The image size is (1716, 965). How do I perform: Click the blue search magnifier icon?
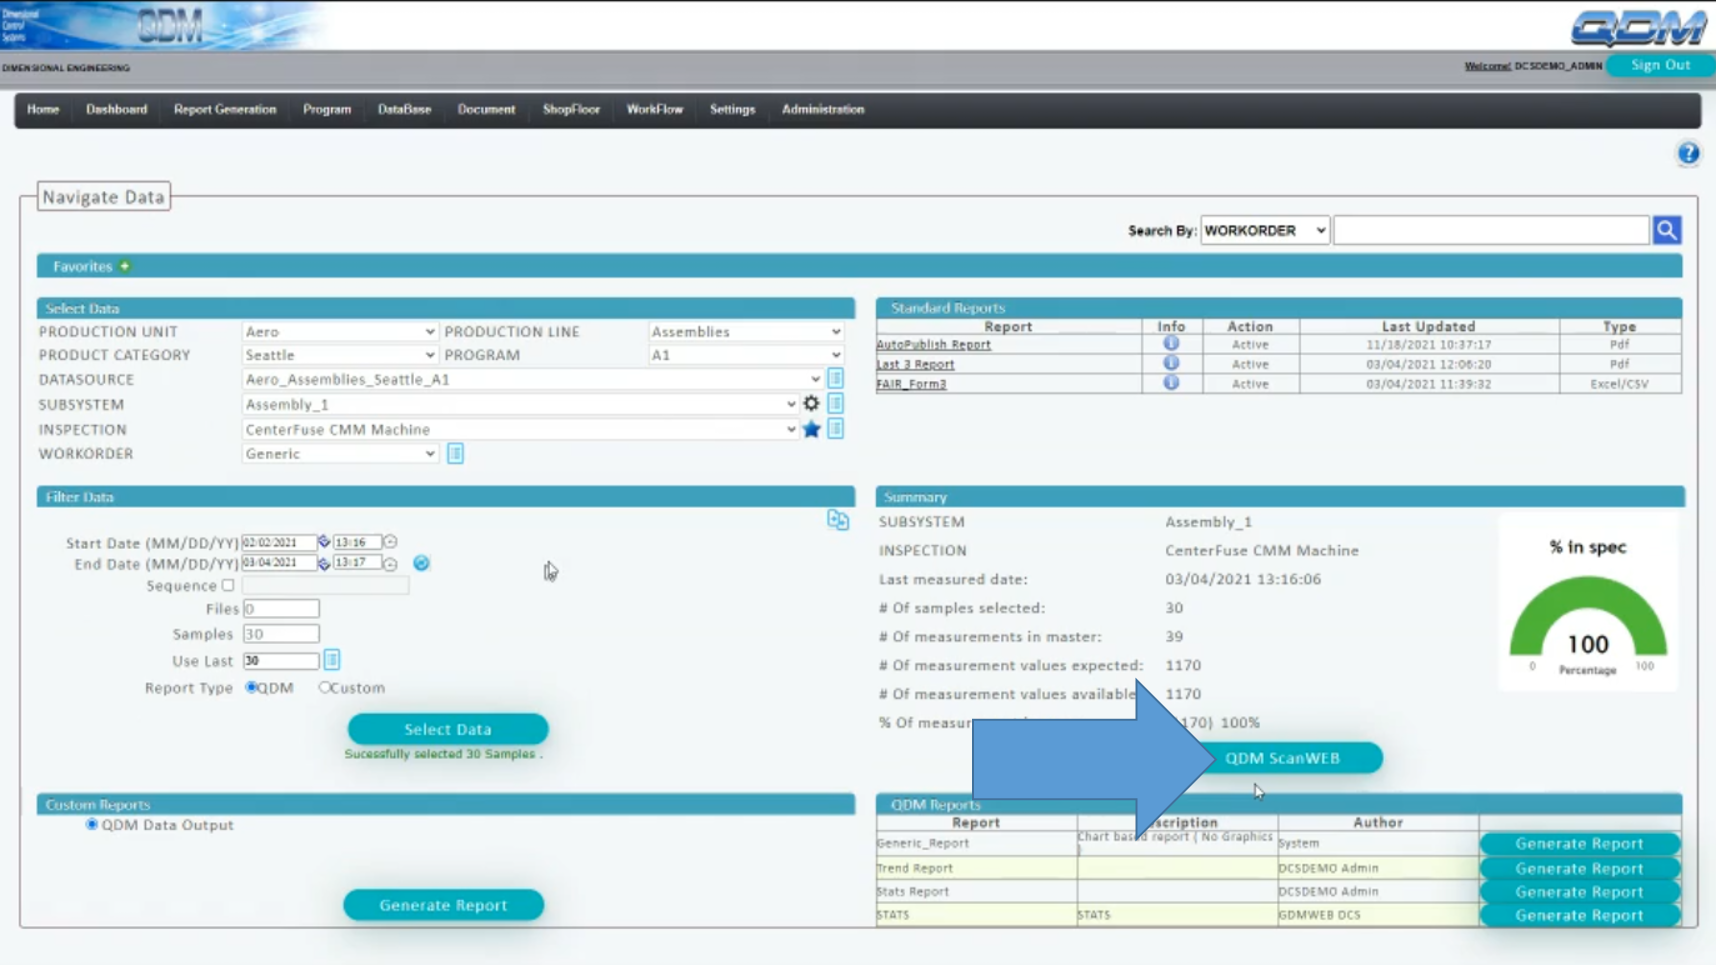click(1666, 230)
